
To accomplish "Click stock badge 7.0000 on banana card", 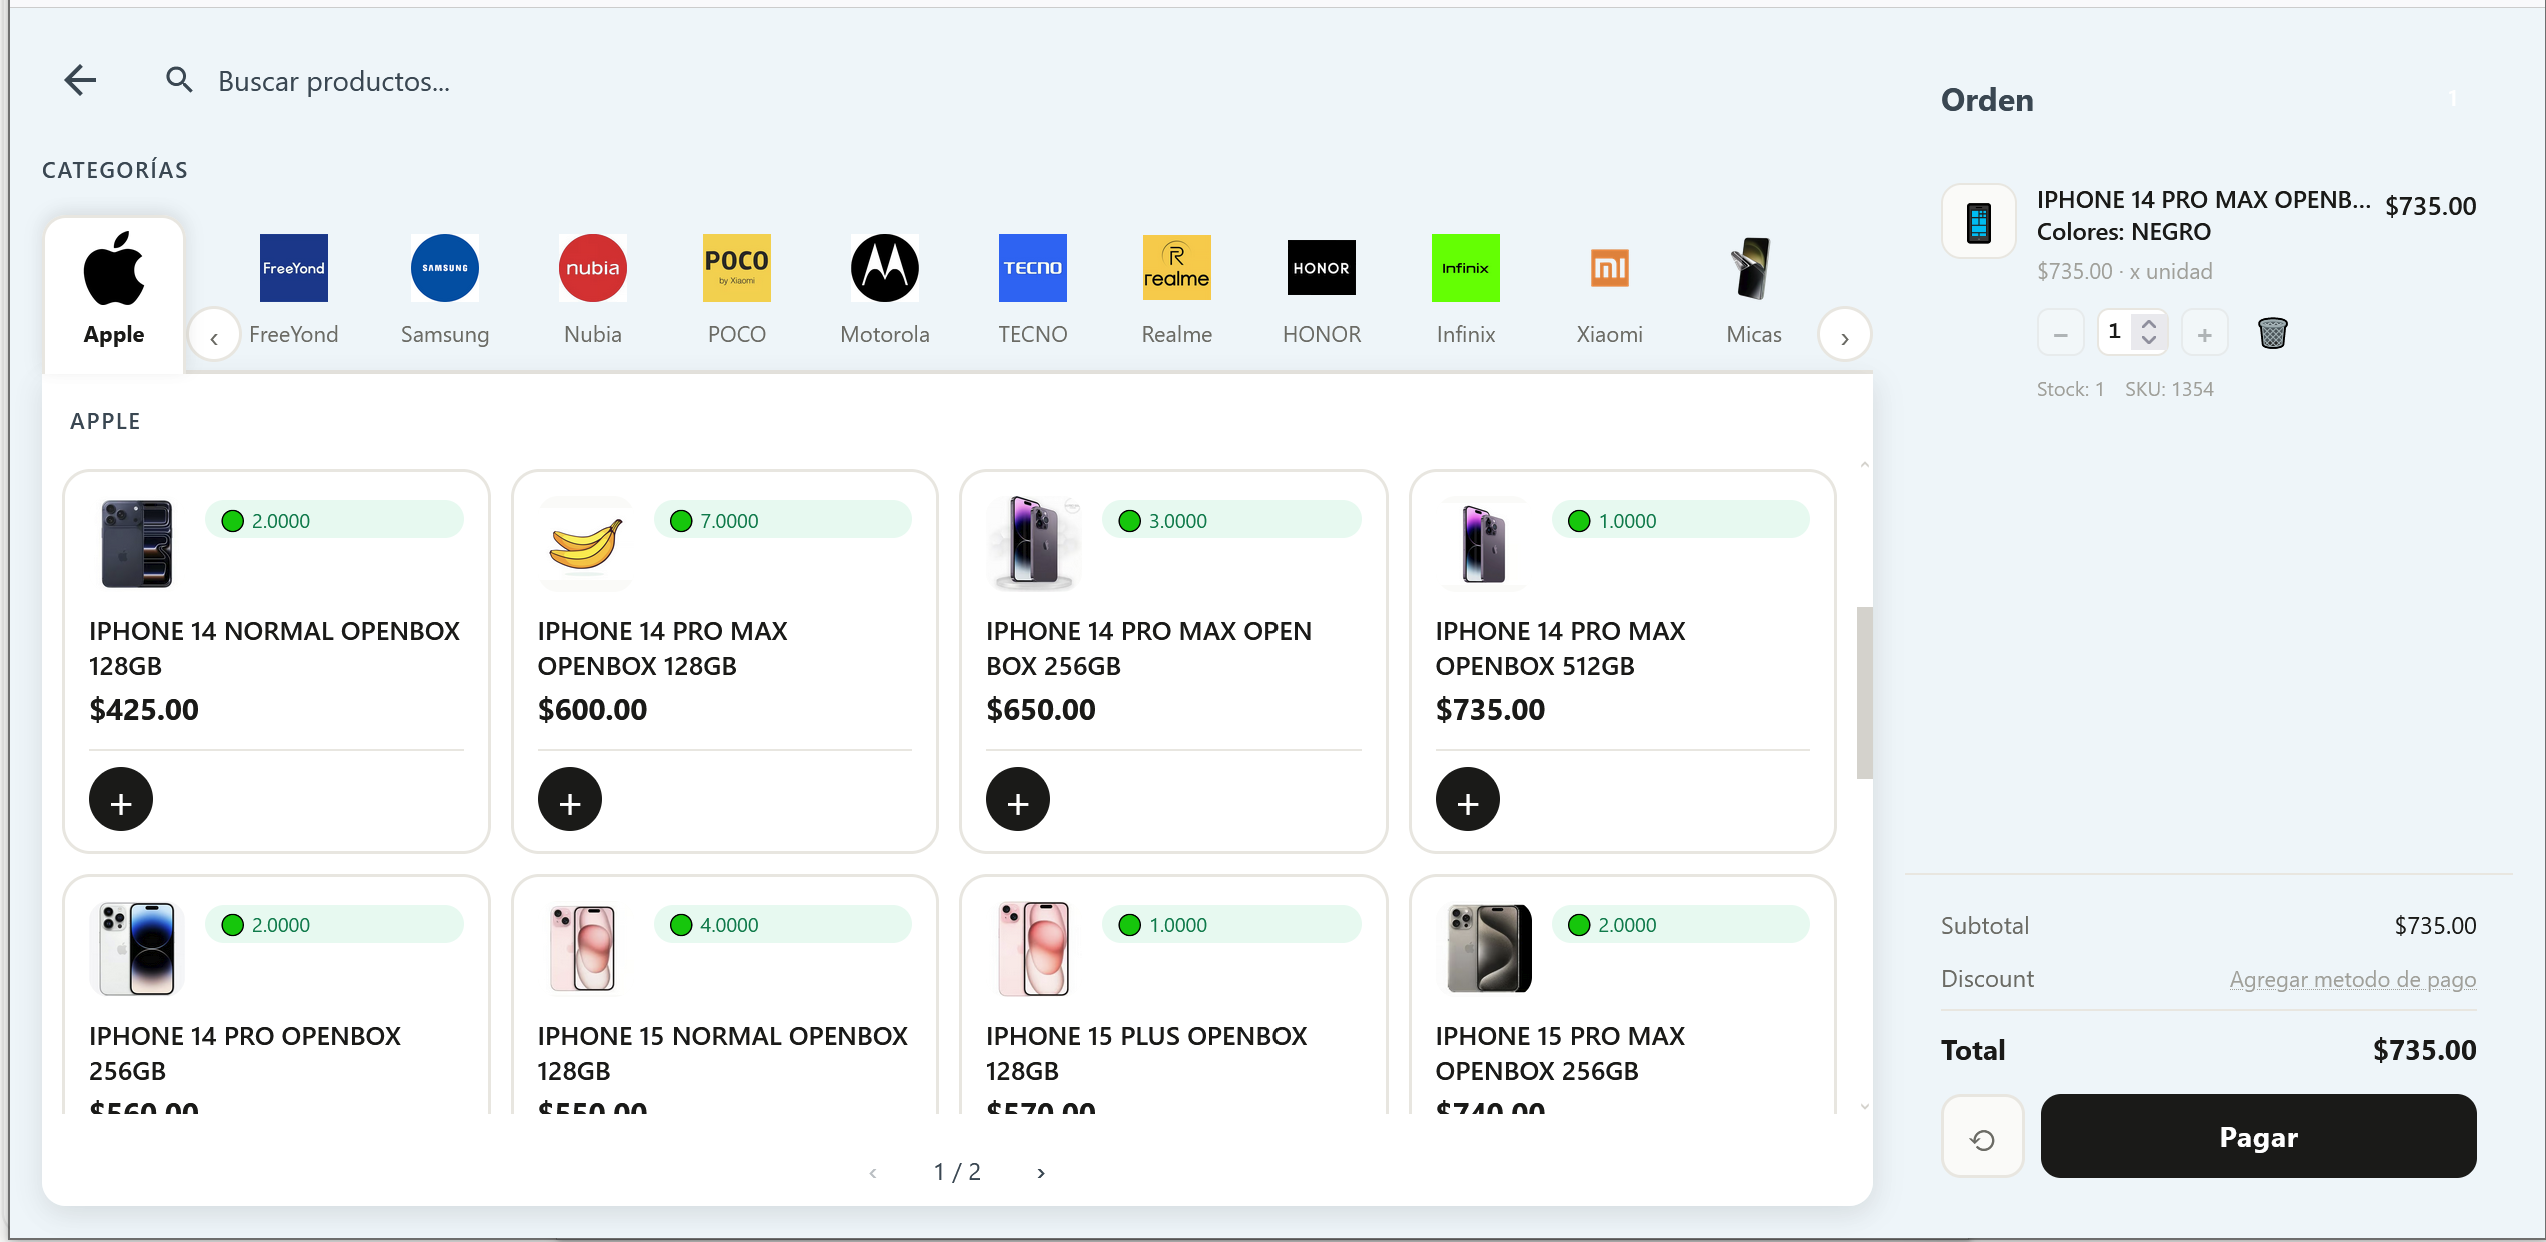I will [783, 520].
